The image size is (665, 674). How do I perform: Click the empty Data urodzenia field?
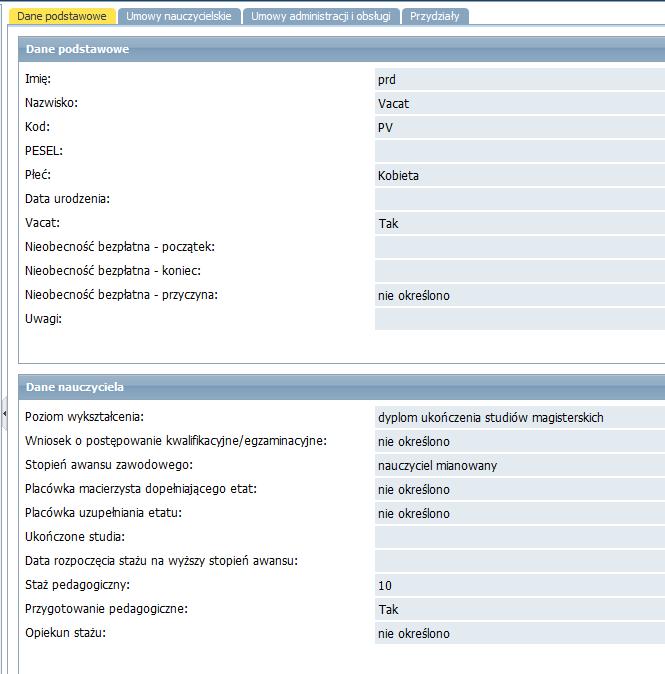[520, 199]
